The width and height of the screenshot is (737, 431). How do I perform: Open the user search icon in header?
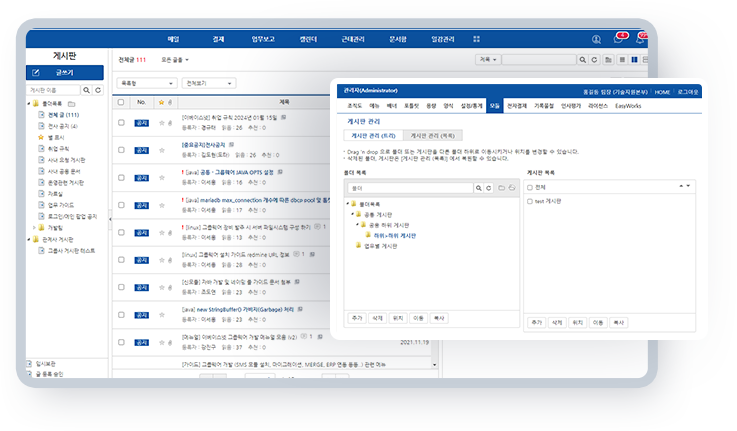tap(596, 39)
